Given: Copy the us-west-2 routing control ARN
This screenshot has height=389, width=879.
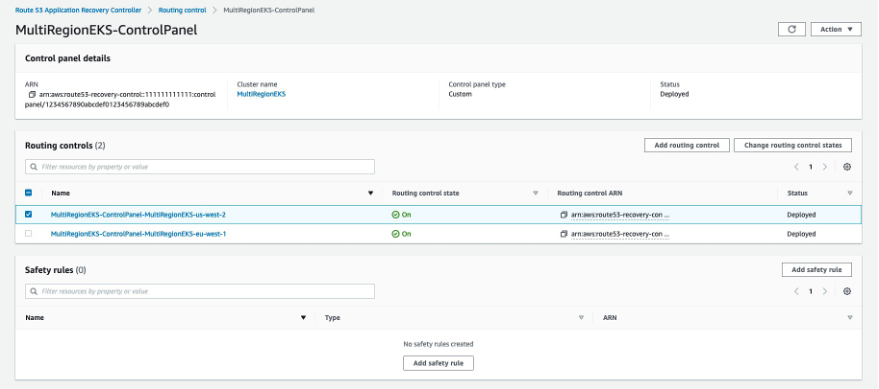Looking at the screenshot, I should coord(564,215).
